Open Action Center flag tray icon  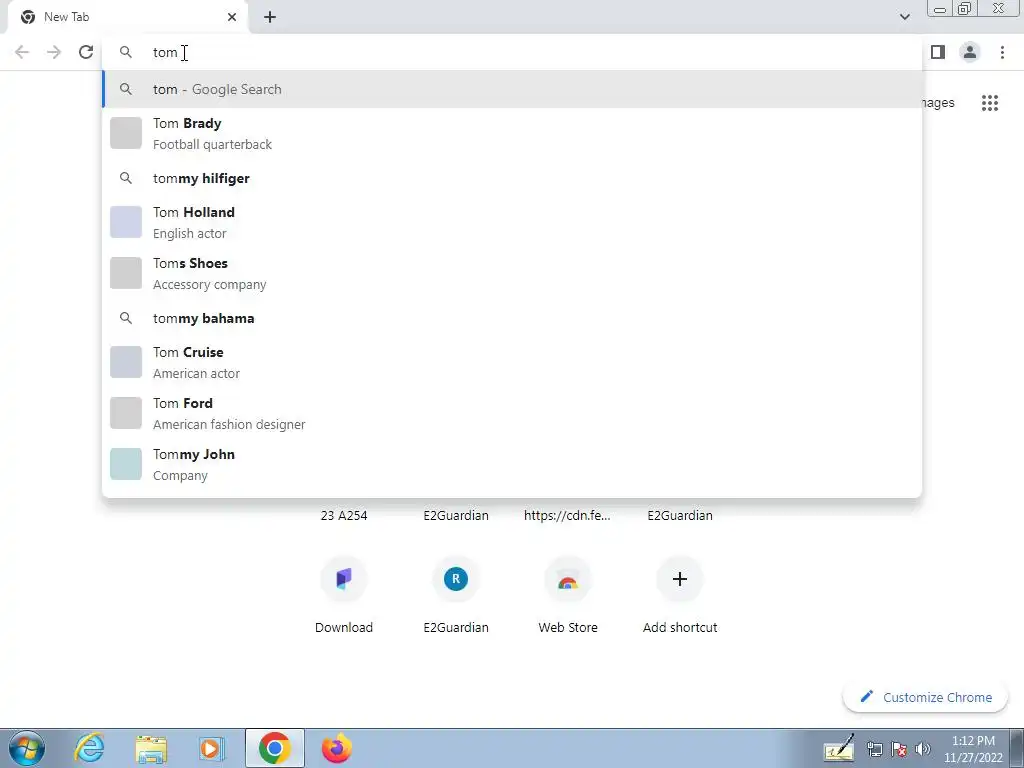899,749
